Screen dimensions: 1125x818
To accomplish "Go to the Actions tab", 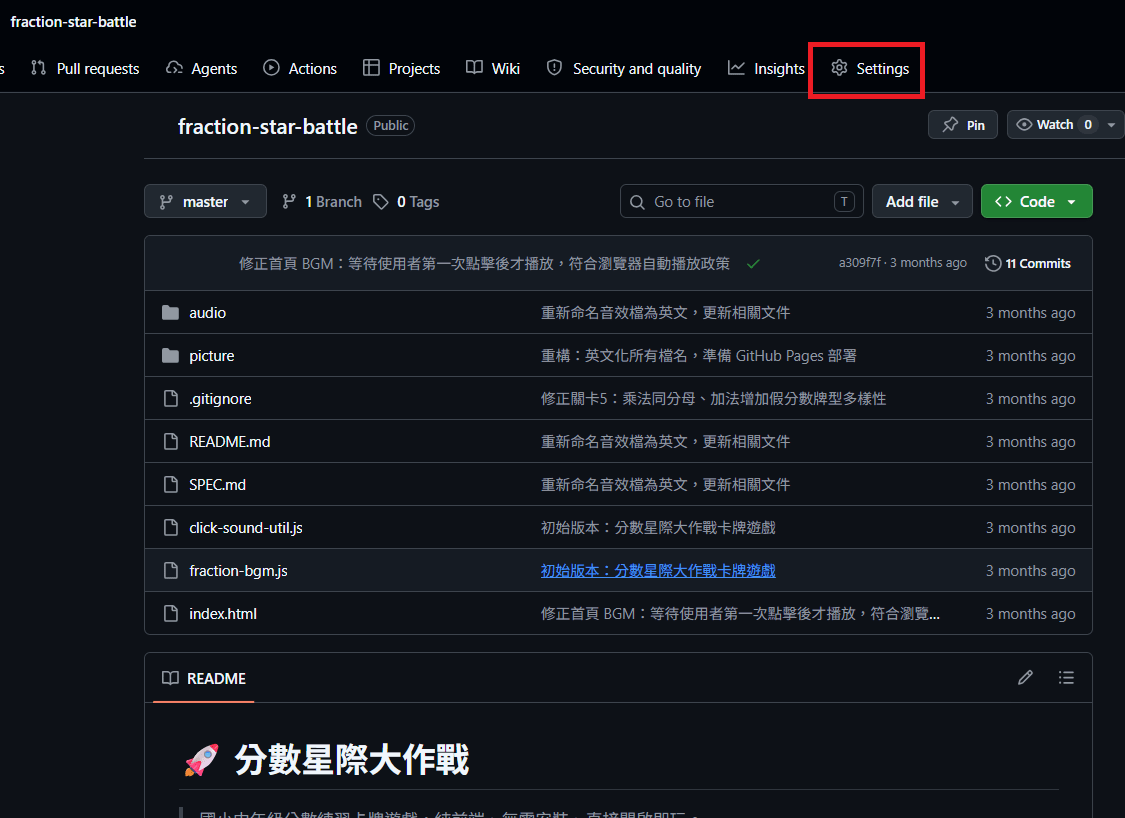I will [300, 68].
